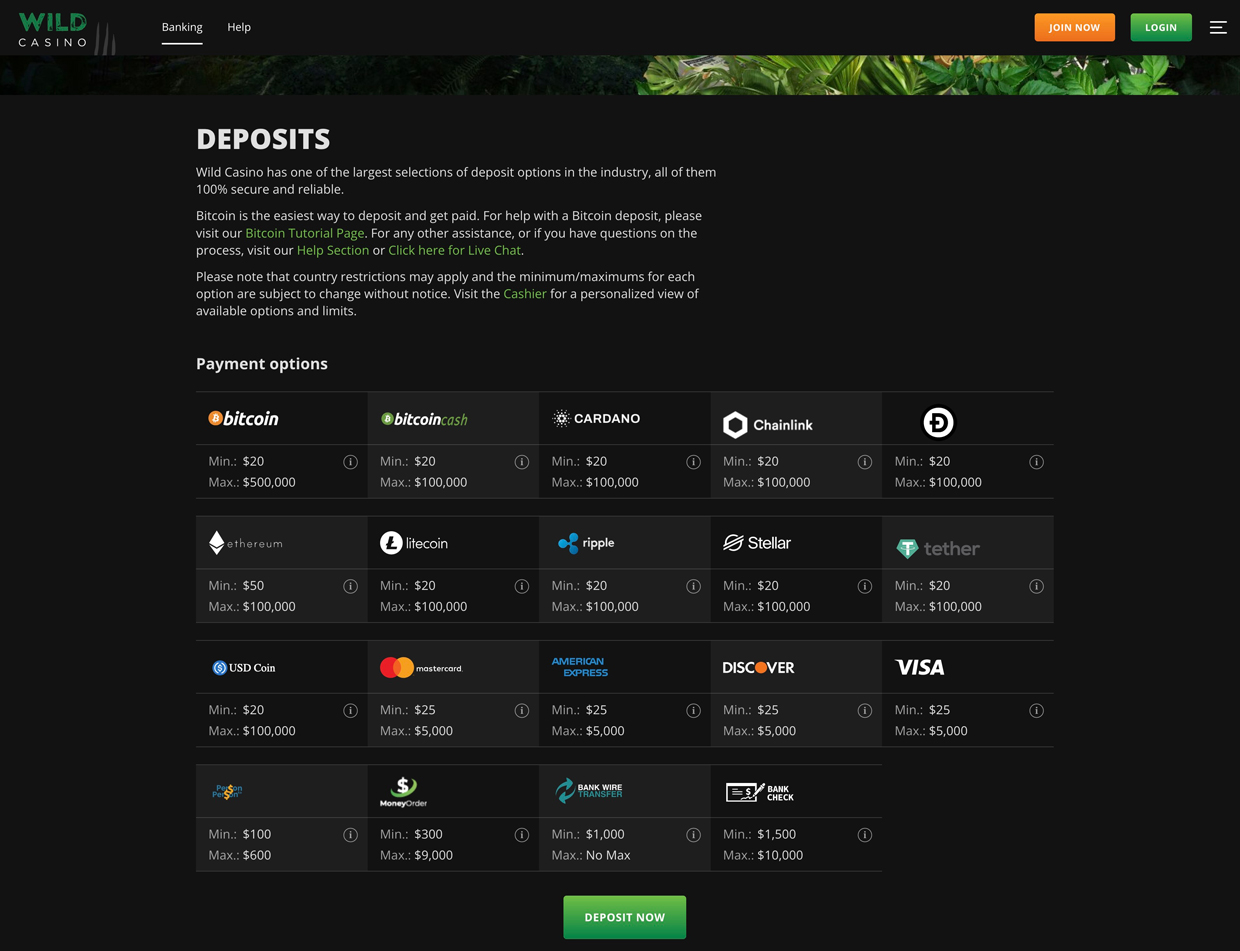The width and height of the screenshot is (1240, 951).
Task: Click the Litecoin logo
Action: tap(414, 543)
